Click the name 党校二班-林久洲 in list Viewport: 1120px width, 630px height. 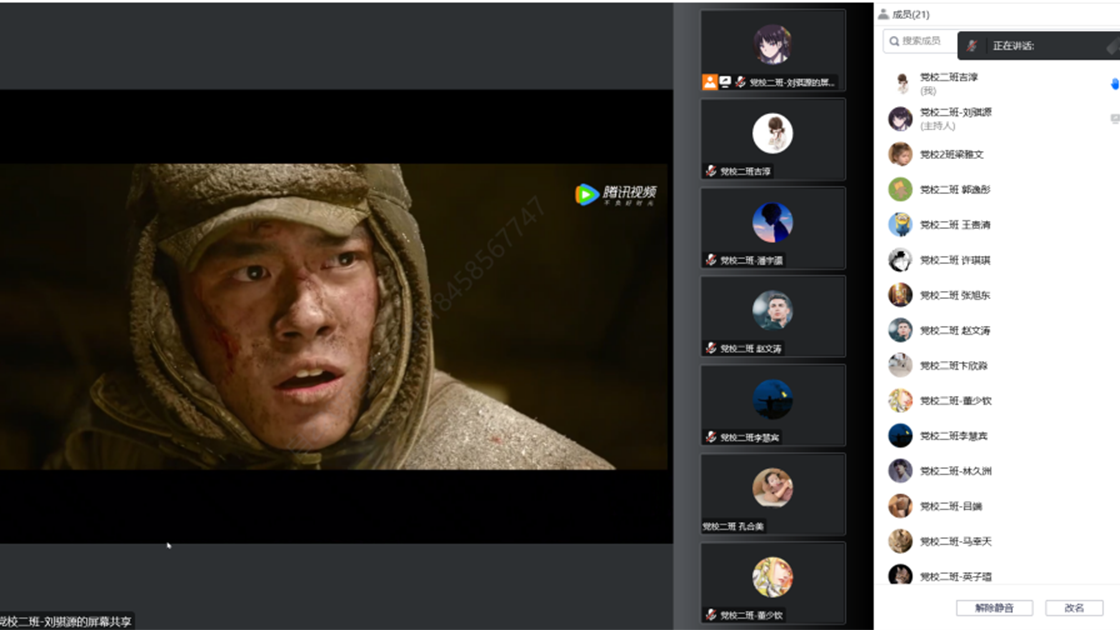click(956, 471)
